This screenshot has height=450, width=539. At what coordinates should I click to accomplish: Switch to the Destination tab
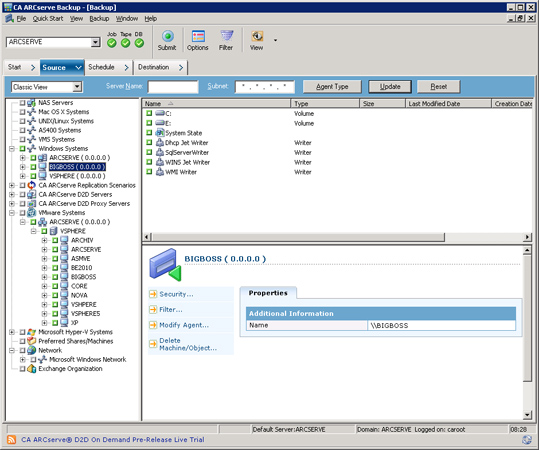tap(161, 67)
